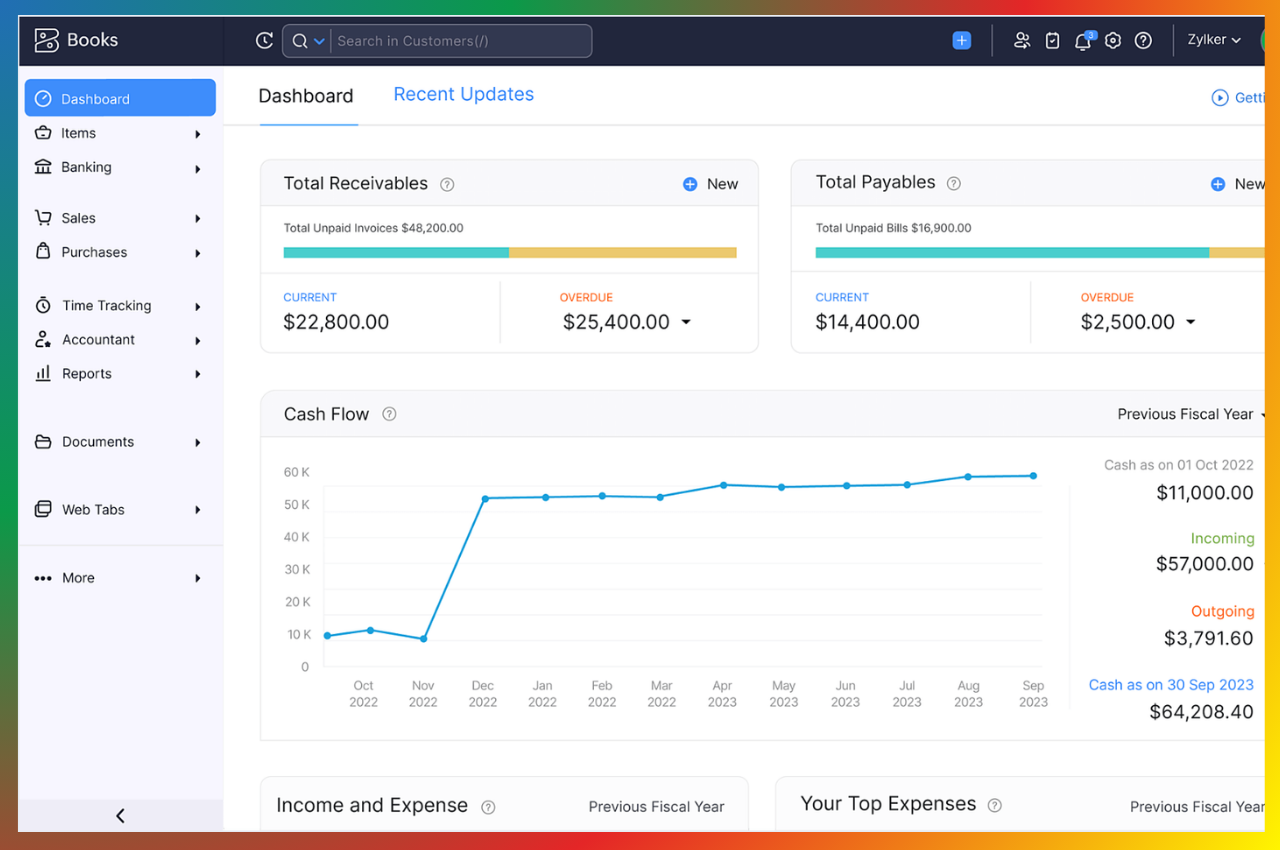Viewport: 1280px width, 850px height.
Task: Click the info icon next to Cash Flow
Action: (389, 414)
